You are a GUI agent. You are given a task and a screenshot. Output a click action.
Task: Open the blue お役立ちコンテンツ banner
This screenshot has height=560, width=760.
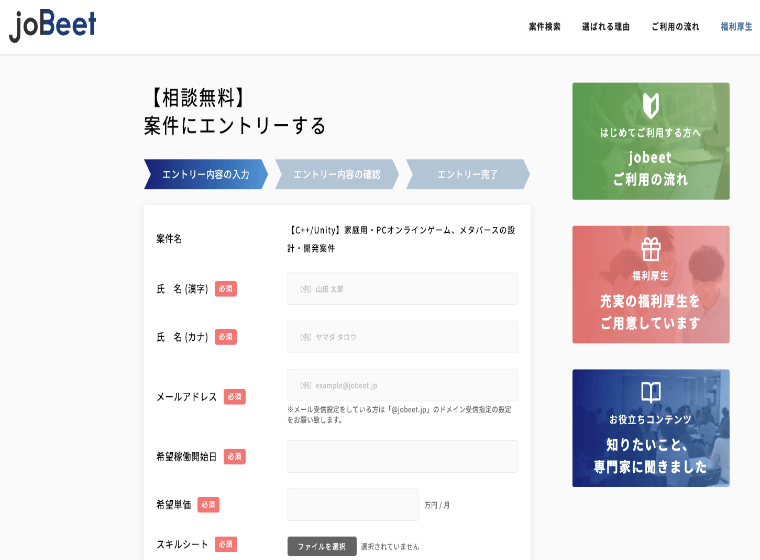651,428
